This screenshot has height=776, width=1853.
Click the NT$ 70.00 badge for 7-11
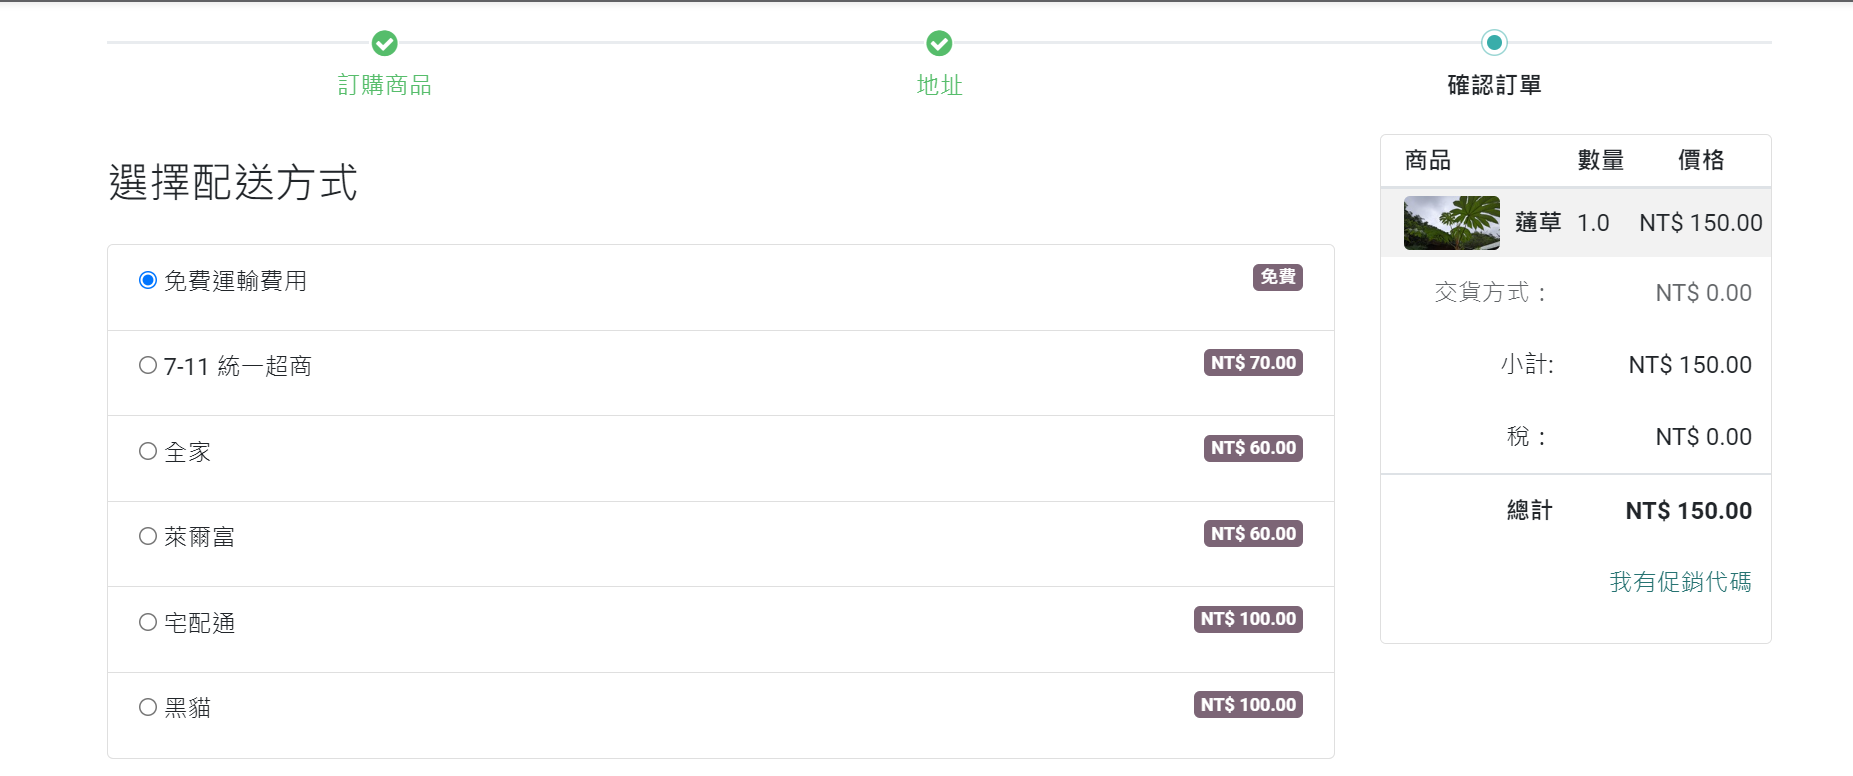pos(1253,363)
